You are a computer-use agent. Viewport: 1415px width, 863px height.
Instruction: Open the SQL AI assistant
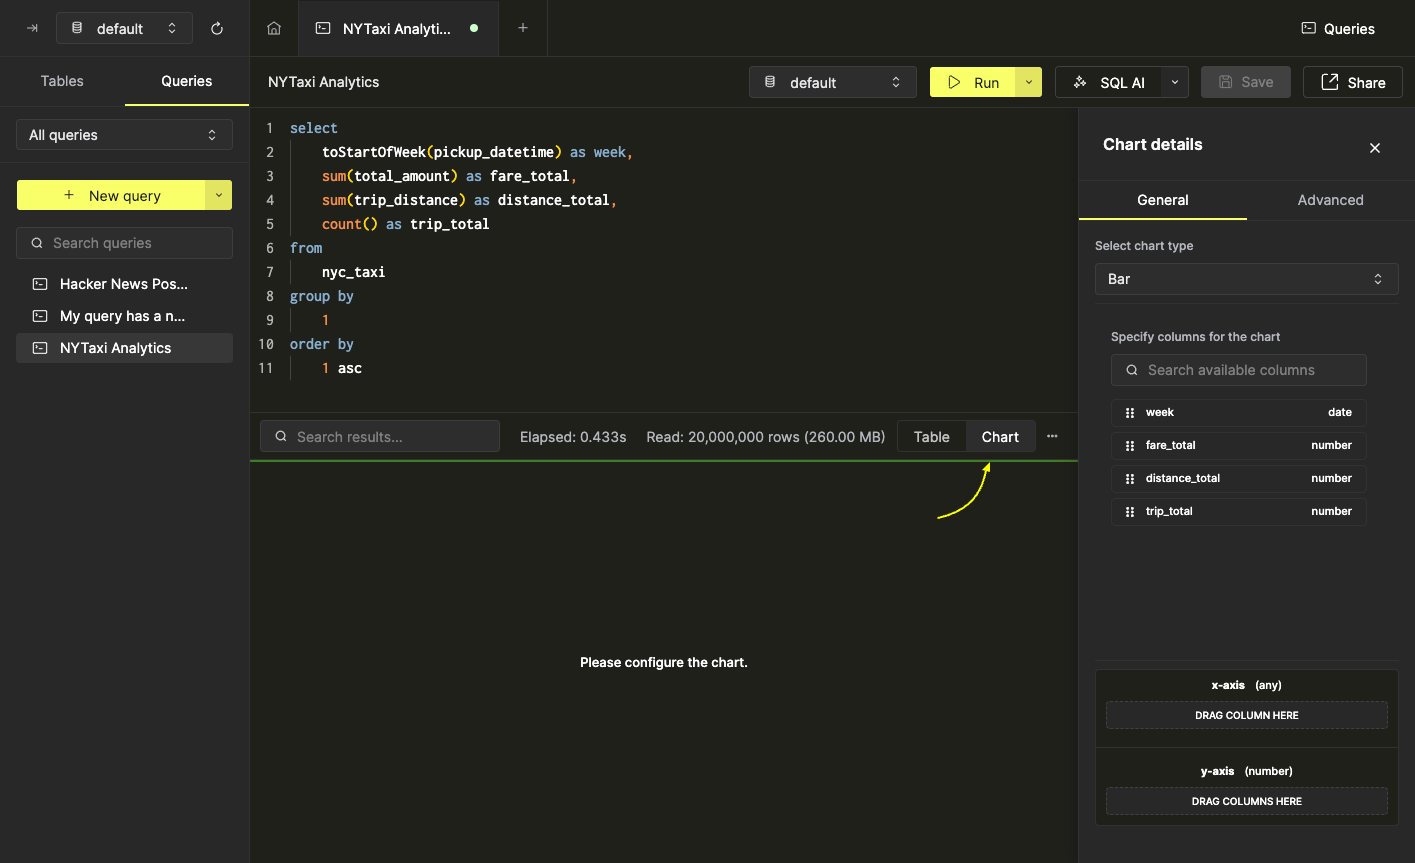click(1110, 82)
